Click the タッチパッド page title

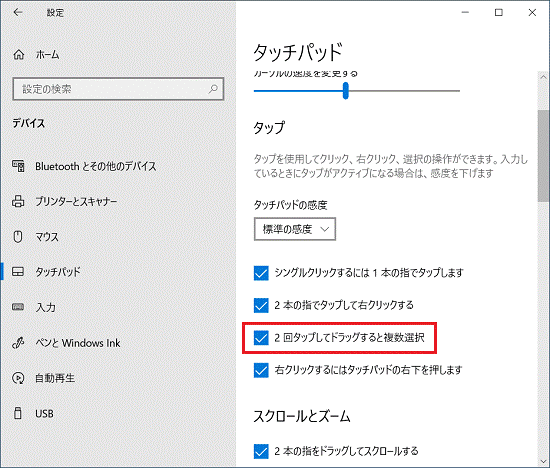pyautogui.click(x=298, y=53)
